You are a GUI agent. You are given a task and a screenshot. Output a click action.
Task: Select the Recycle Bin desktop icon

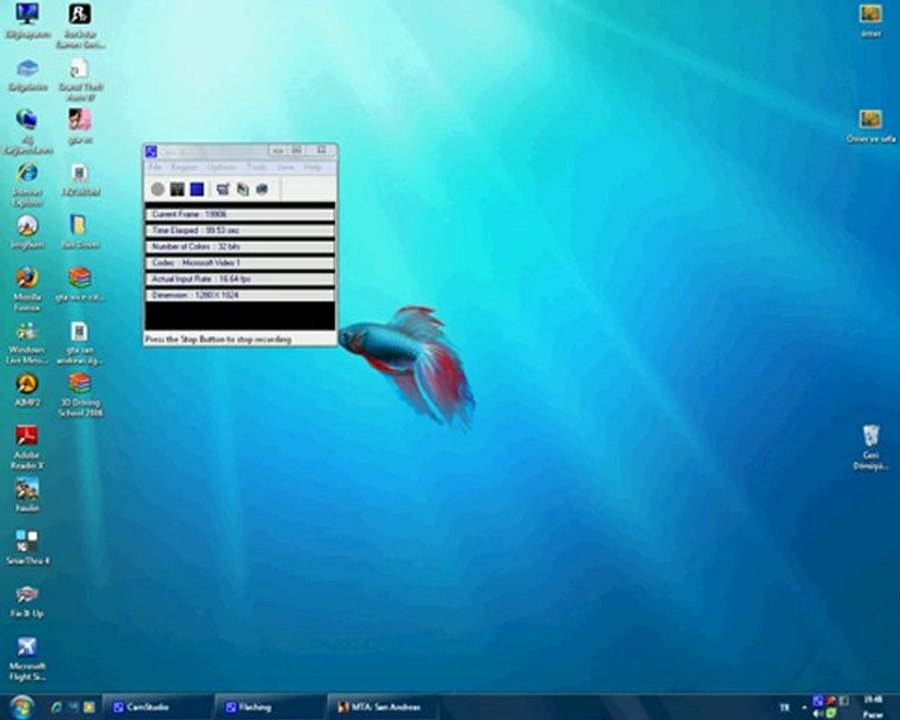click(x=871, y=447)
